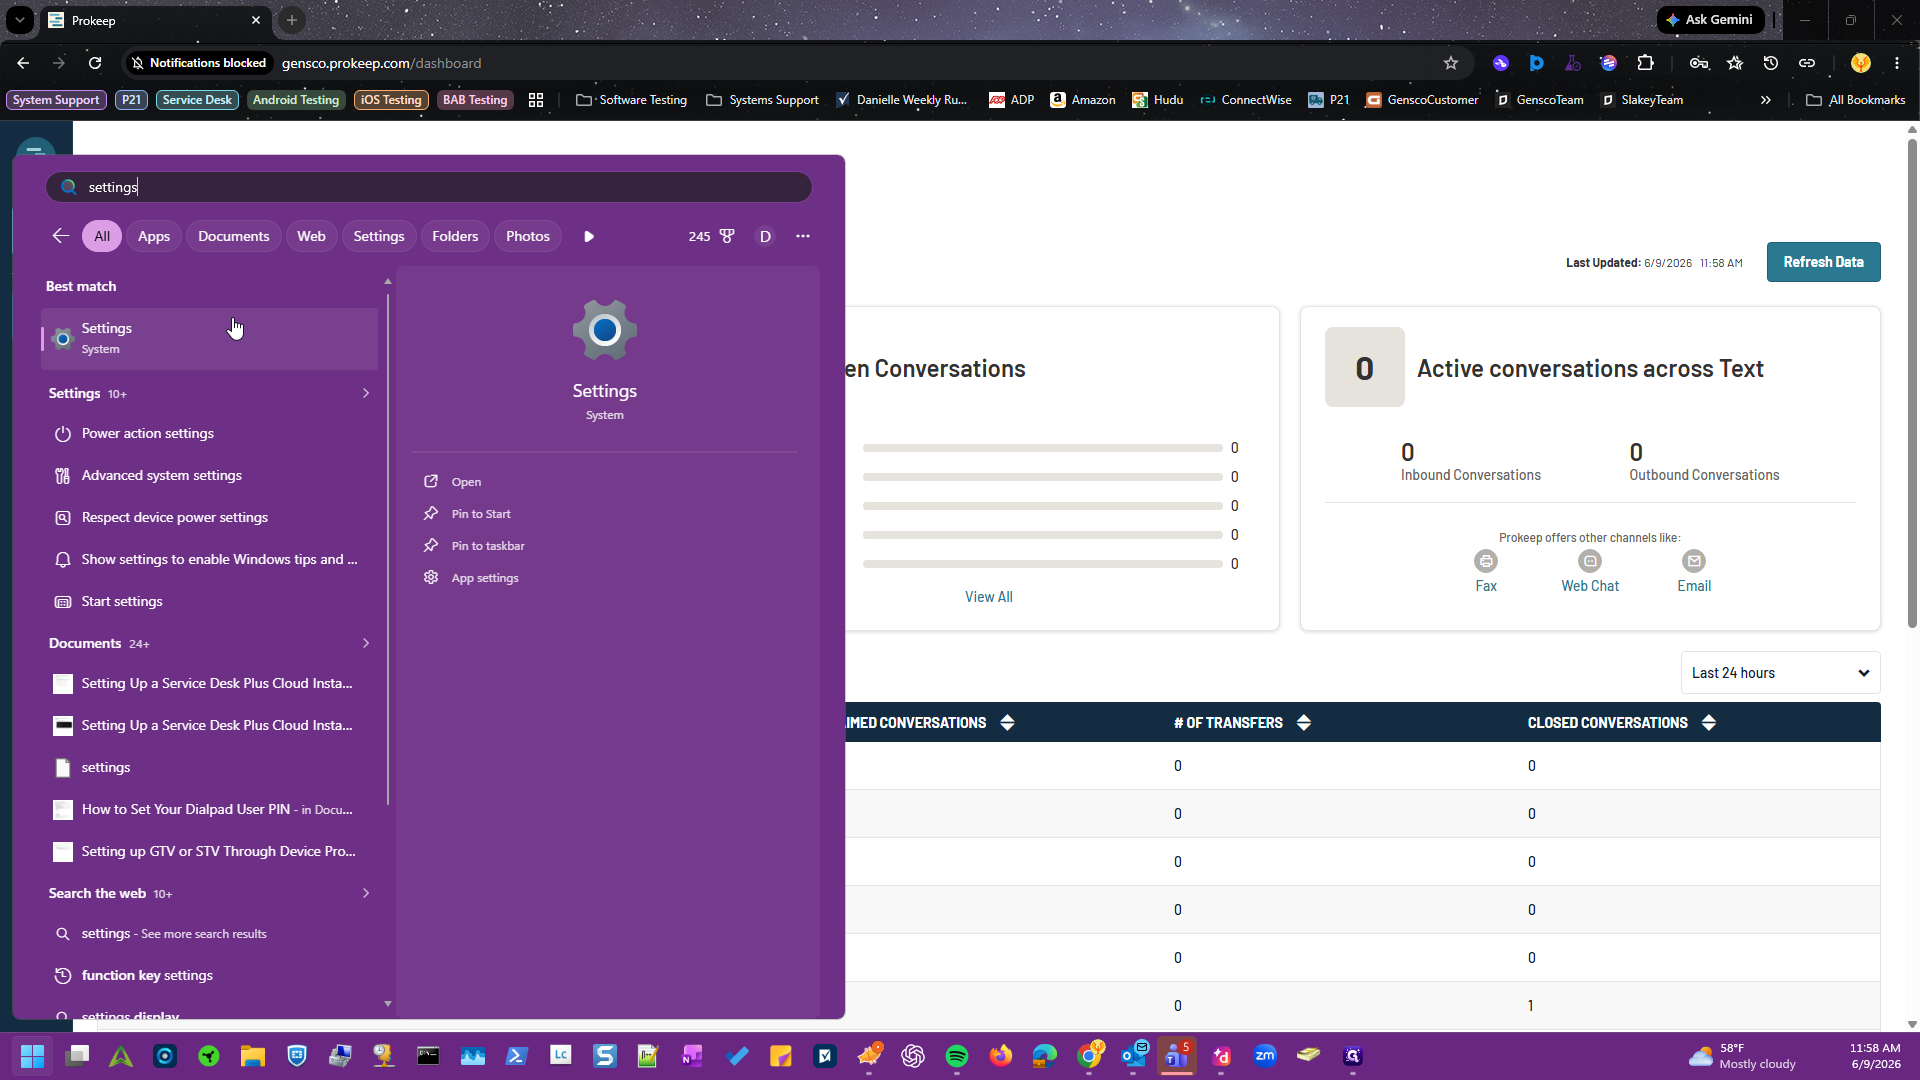This screenshot has height=1080, width=1920.
Task: Open Spotify from the taskbar
Action: click(957, 1056)
